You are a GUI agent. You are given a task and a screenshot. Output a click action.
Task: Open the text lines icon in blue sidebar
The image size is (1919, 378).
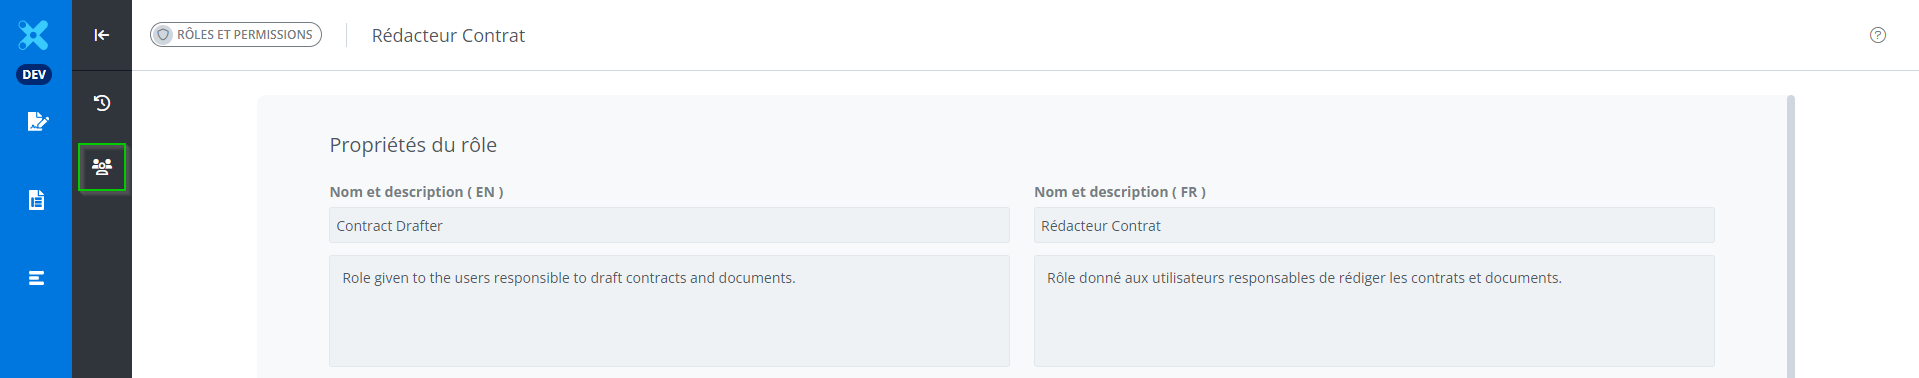coord(36,278)
